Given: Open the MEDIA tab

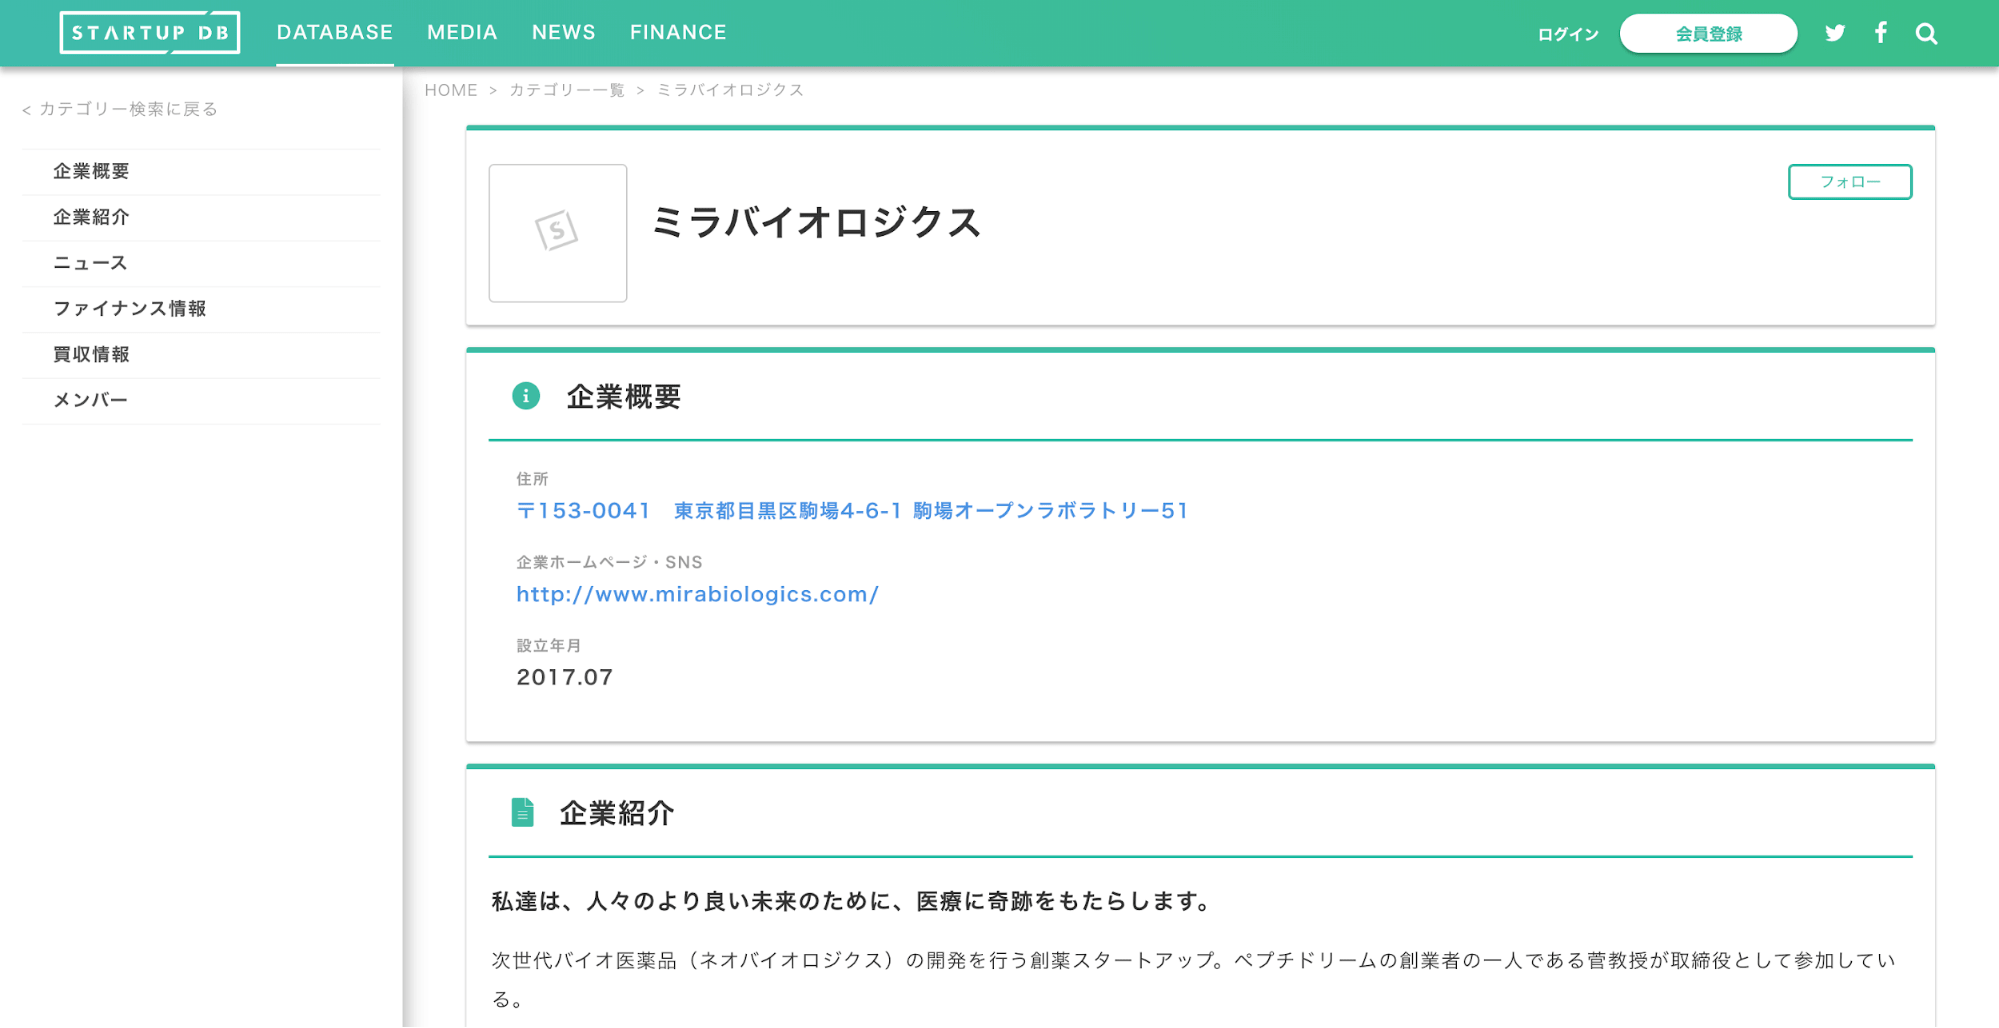Looking at the screenshot, I should pyautogui.click(x=462, y=33).
